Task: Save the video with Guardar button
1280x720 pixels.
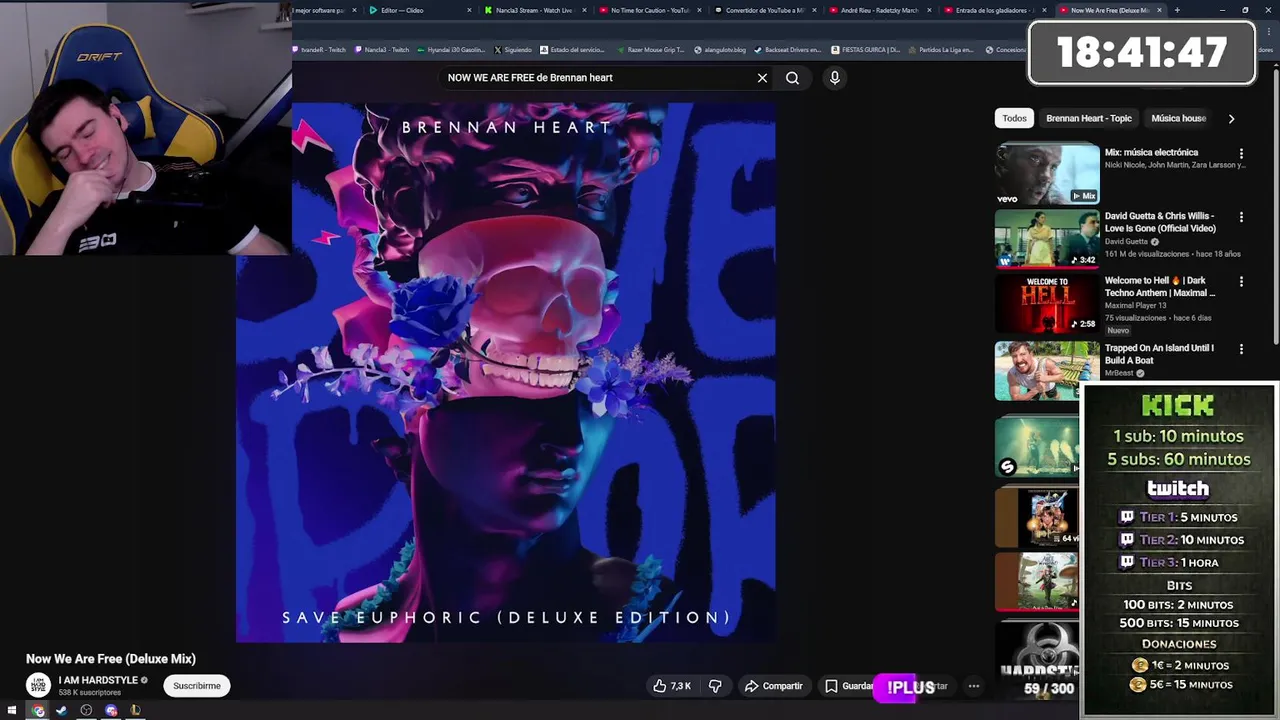Action: click(x=849, y=686)
